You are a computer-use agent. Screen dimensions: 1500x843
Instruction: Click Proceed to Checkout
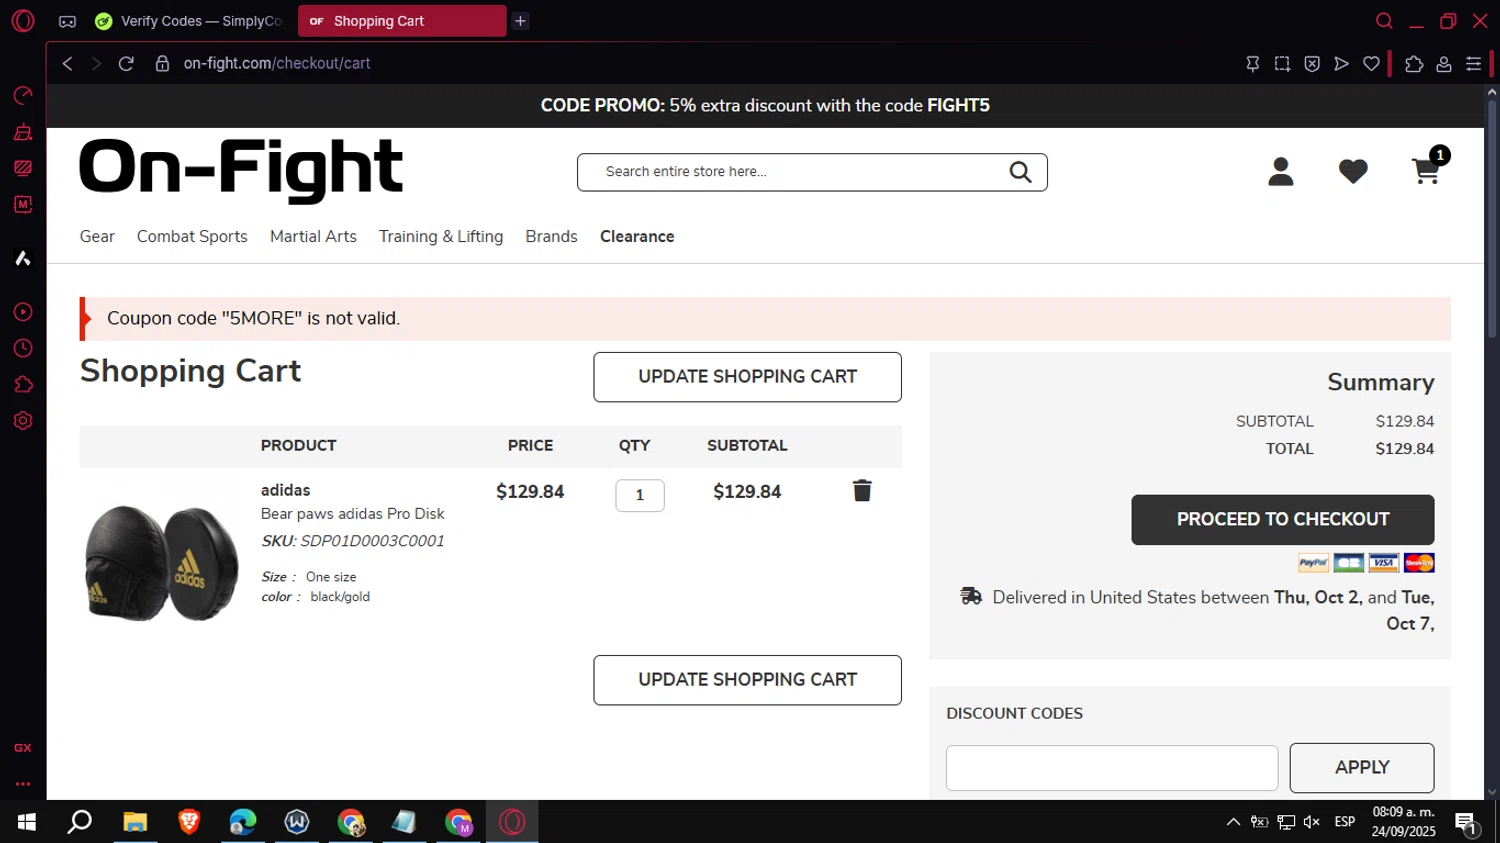pos(1283,519)
